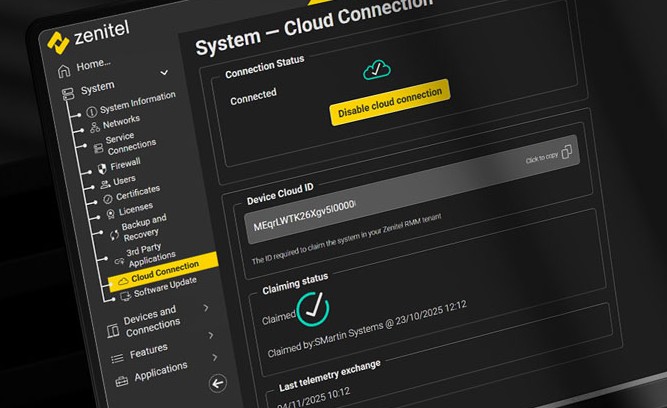
Task: Click the Zenitel logo icon
Action: click(58, 43)
